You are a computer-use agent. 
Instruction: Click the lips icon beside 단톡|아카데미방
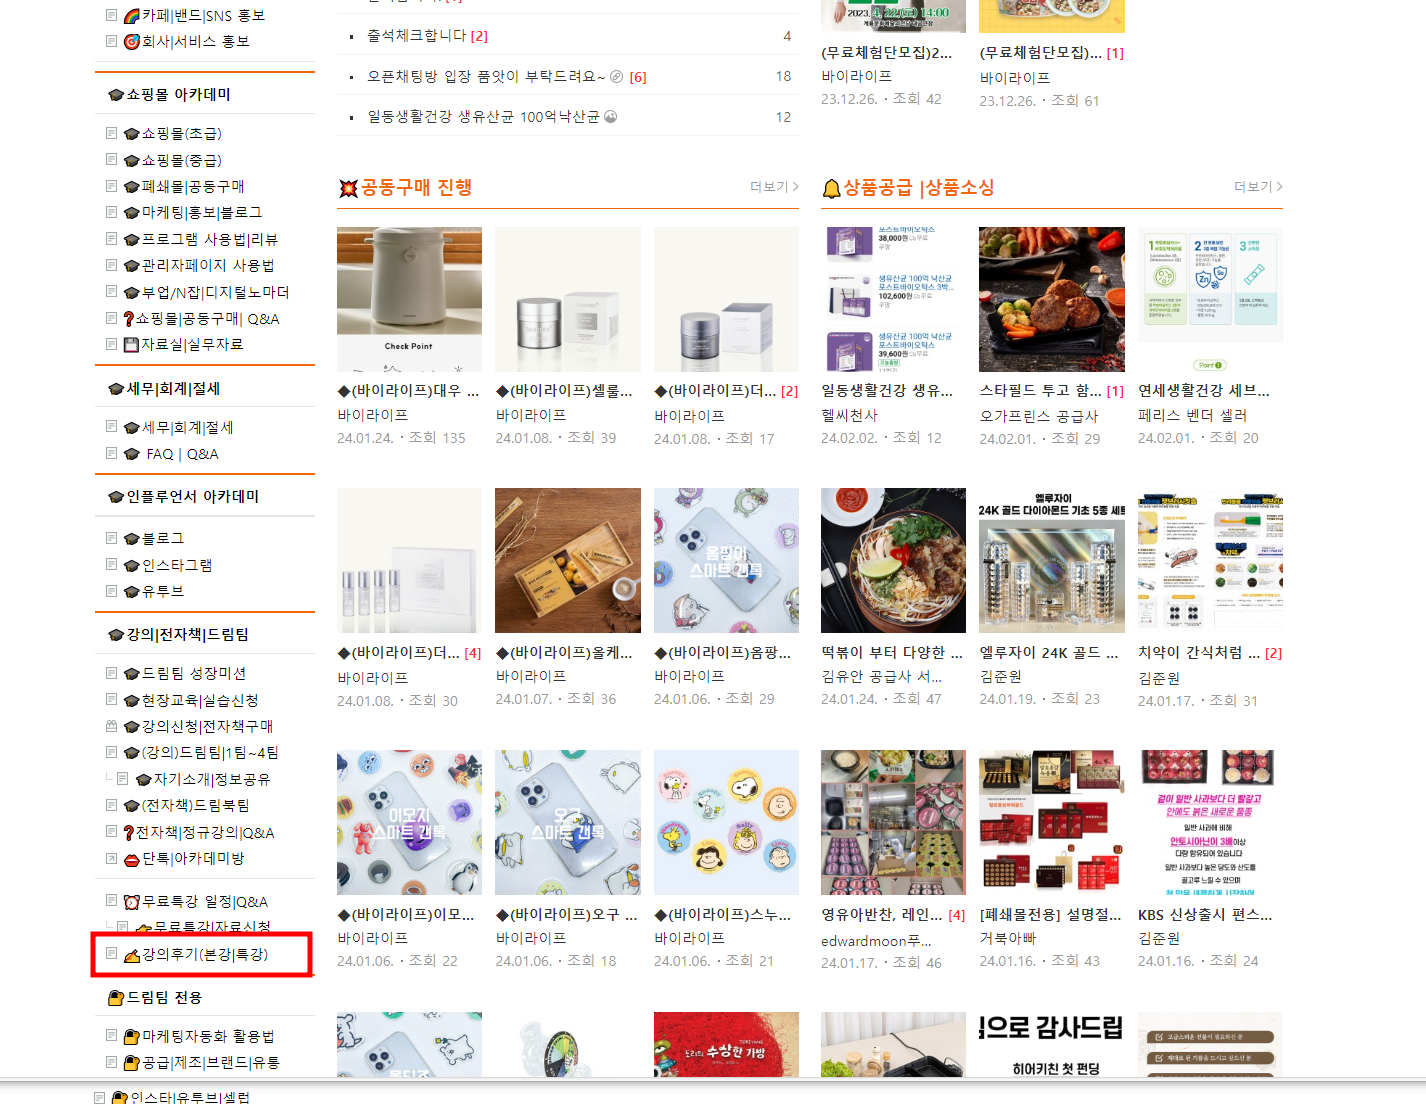(x=131, y=859)
